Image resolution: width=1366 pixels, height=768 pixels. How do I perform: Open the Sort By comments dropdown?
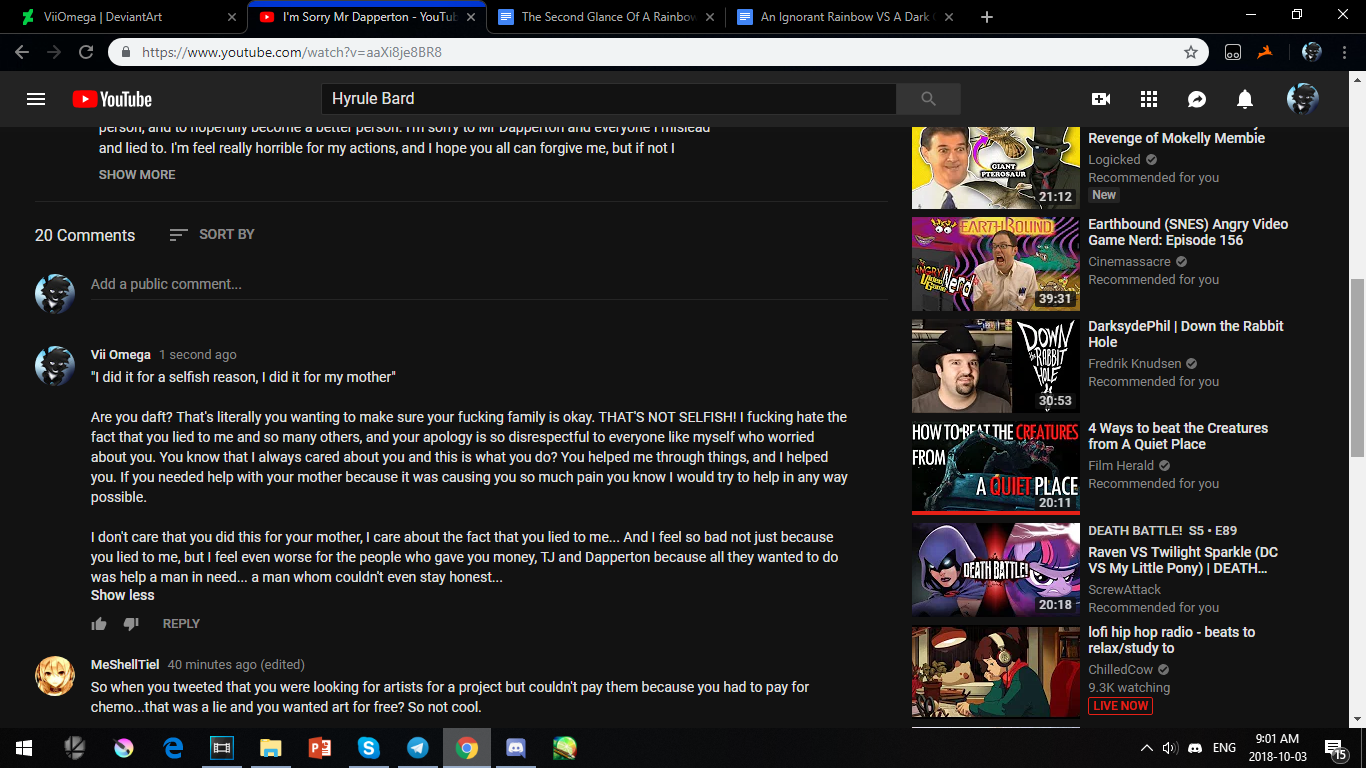[x=212, y=234]
